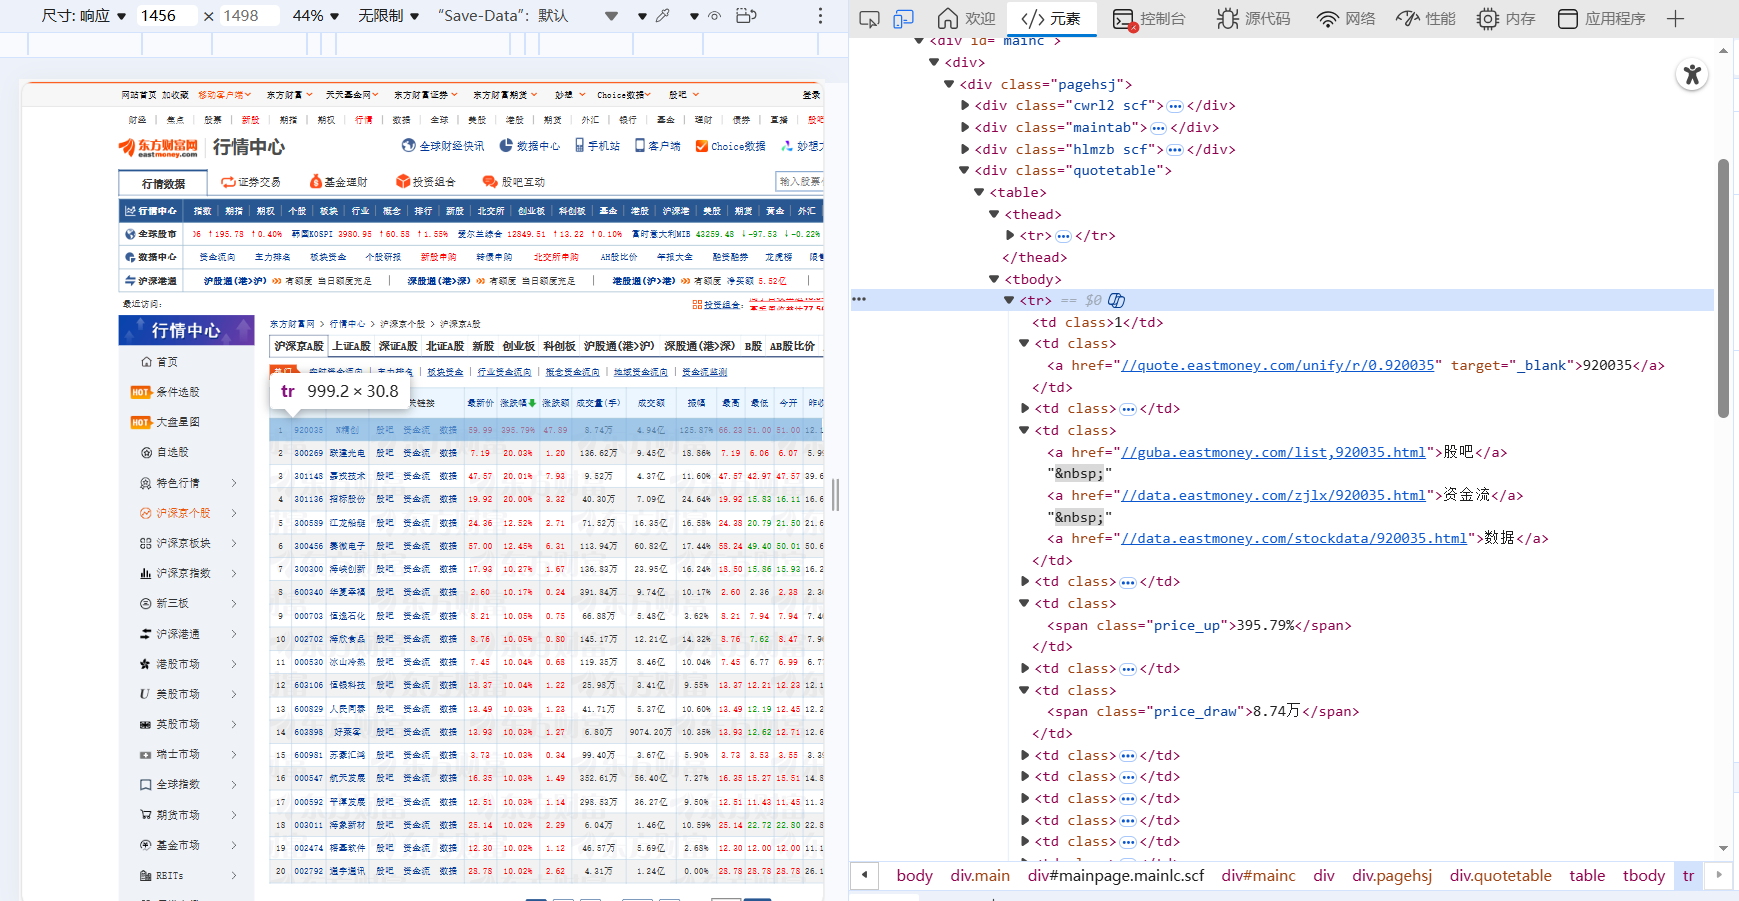Collapse the thead node in the DOM tree
The height and width of the screenshot is (901, 1739).
tap(995, 215)
